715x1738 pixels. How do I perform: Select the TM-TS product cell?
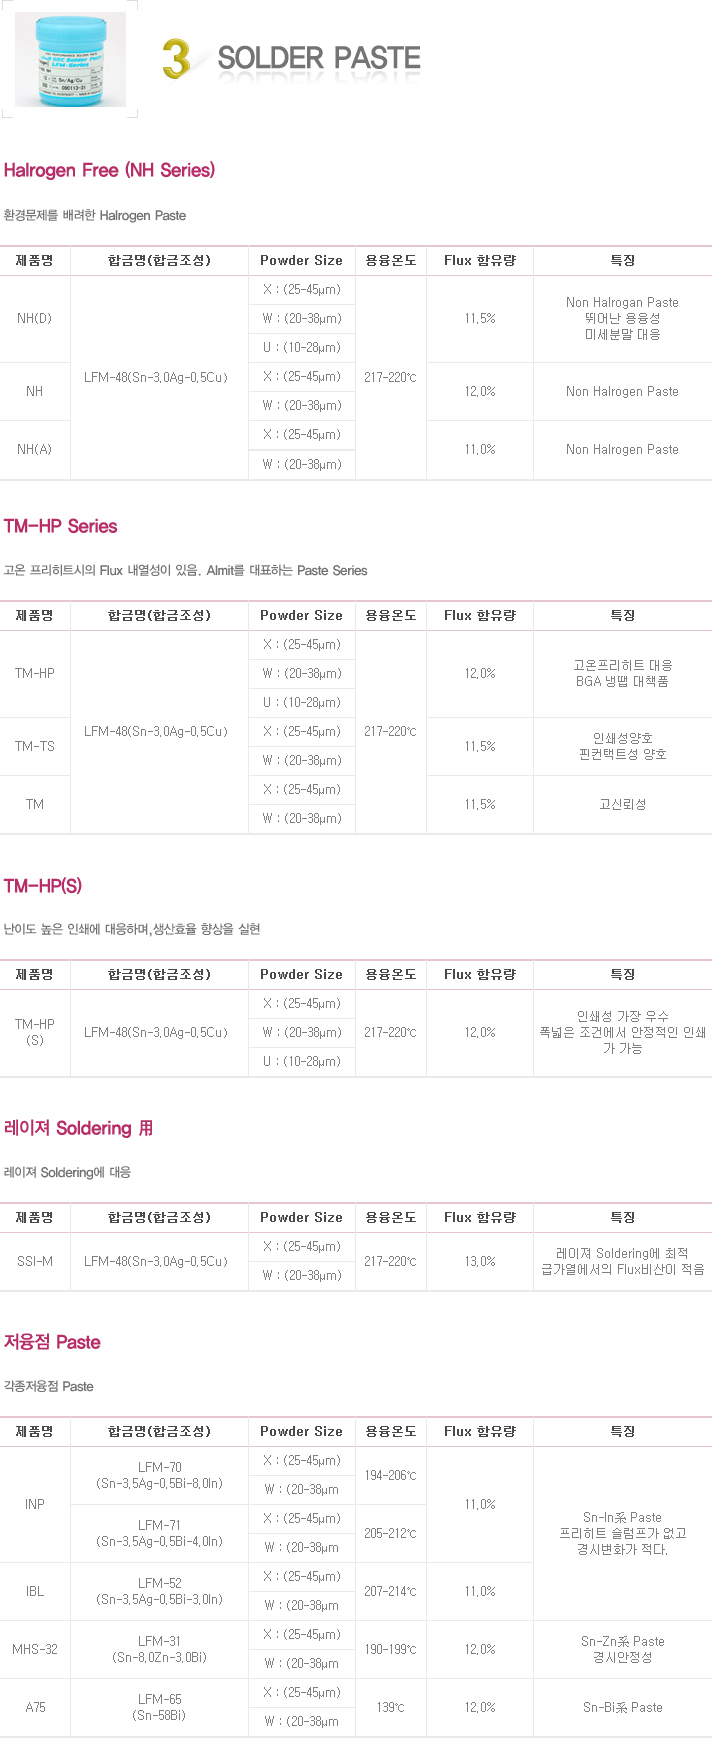tap(35, 747)
